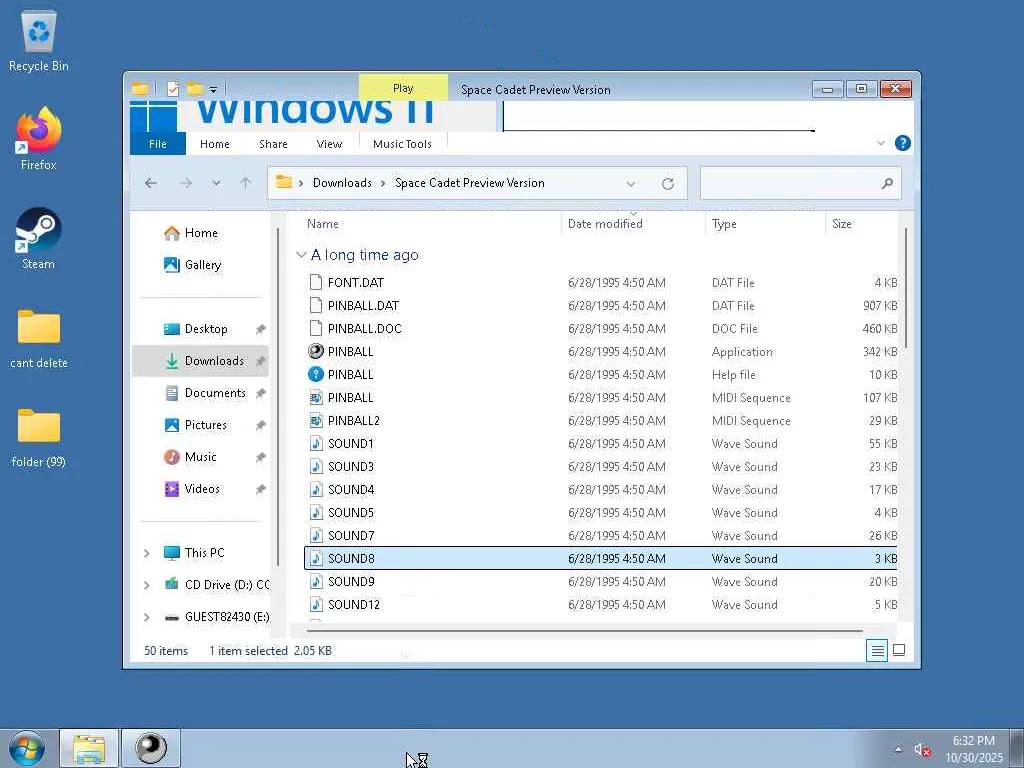The width and height of the screenshot is (1024, 768).
Task: Open the Recycle Bin desktop icon
Action: (39, 42)
